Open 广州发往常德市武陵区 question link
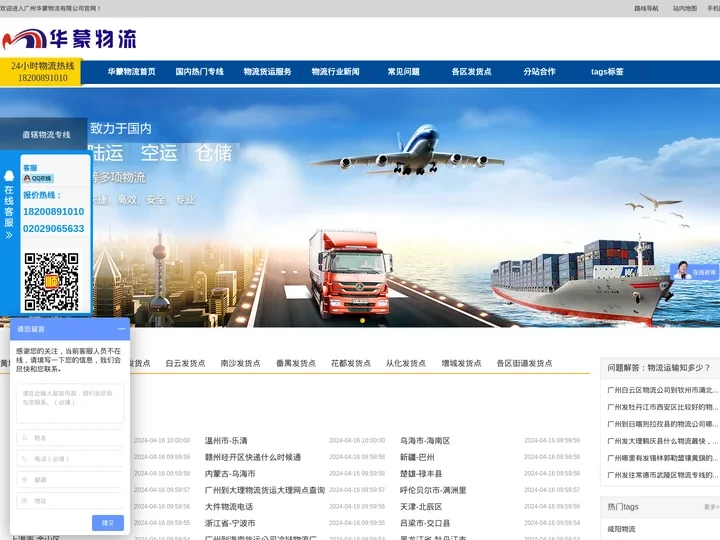The image size is (720, 540). pos(663,475)
